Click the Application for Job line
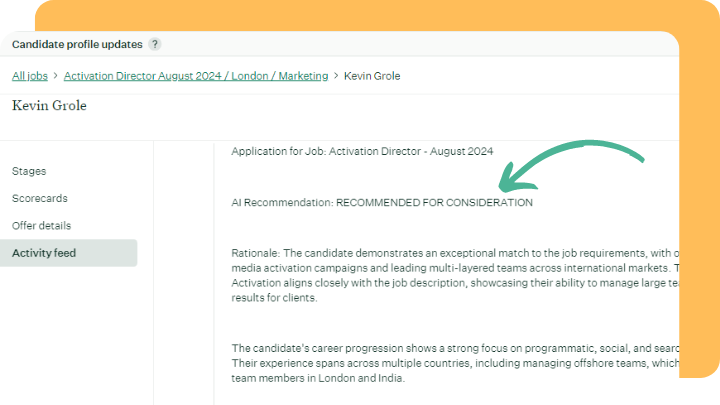 [362, 152]
